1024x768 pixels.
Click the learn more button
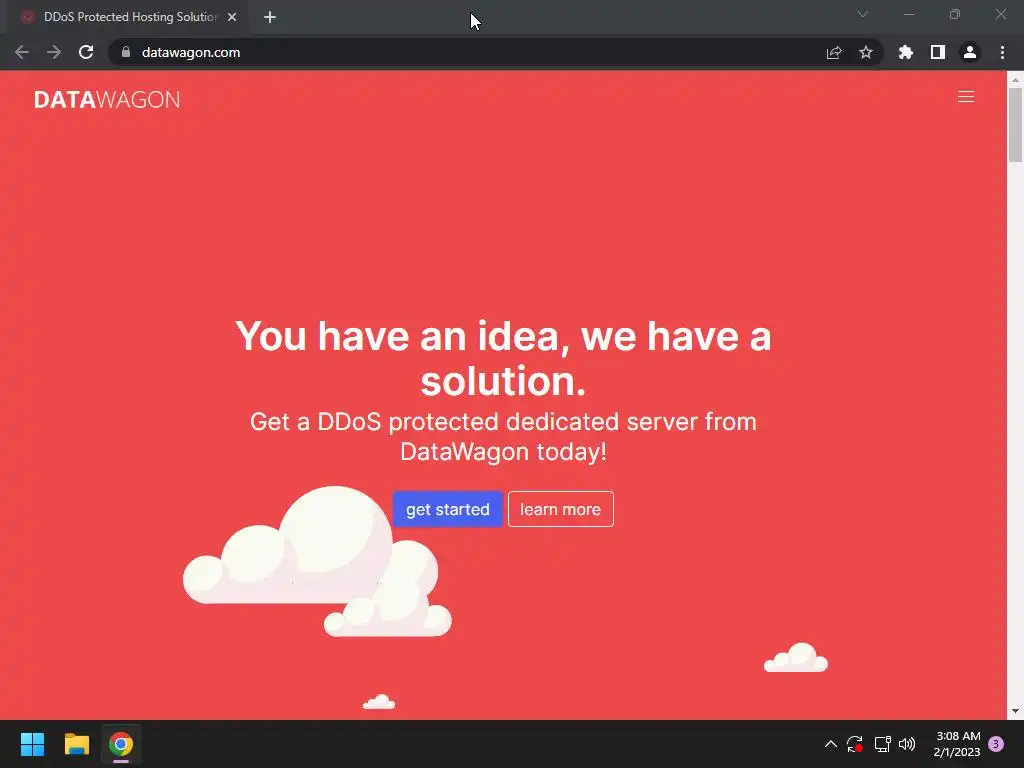pyautogui.click(x=560, y=509)
